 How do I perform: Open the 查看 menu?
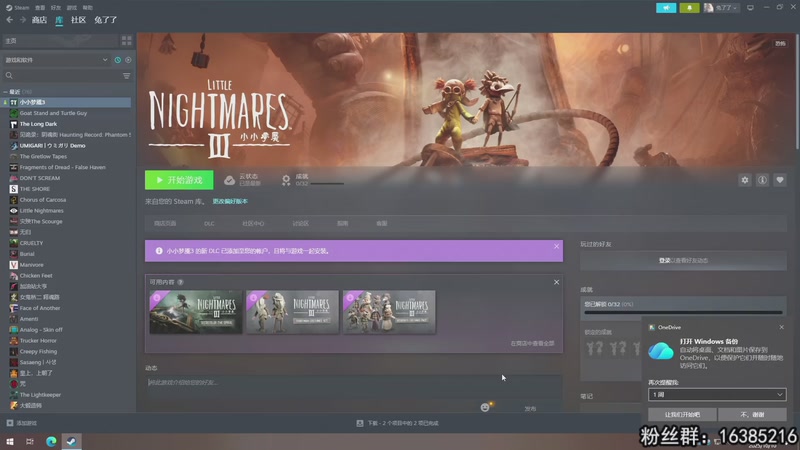coord(40,8)
